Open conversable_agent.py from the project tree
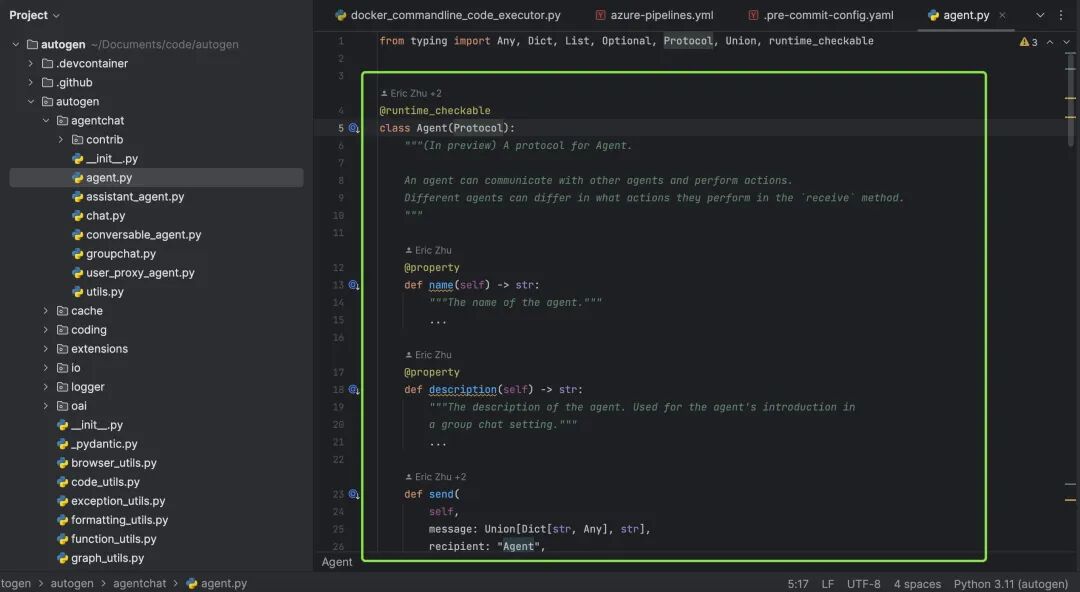The image size is (1080, 592). pyautogui.click(x=143, y=235)
